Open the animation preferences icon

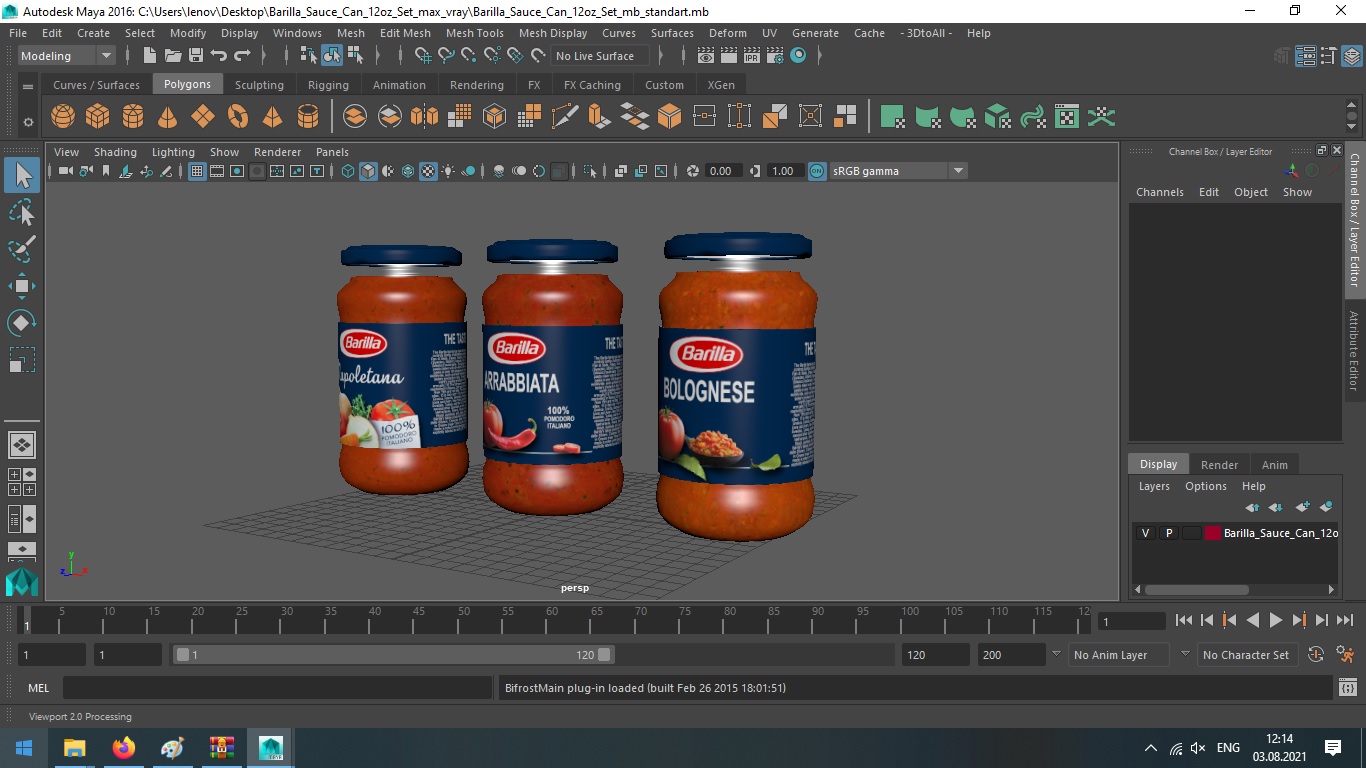[x=1346, y=655]
